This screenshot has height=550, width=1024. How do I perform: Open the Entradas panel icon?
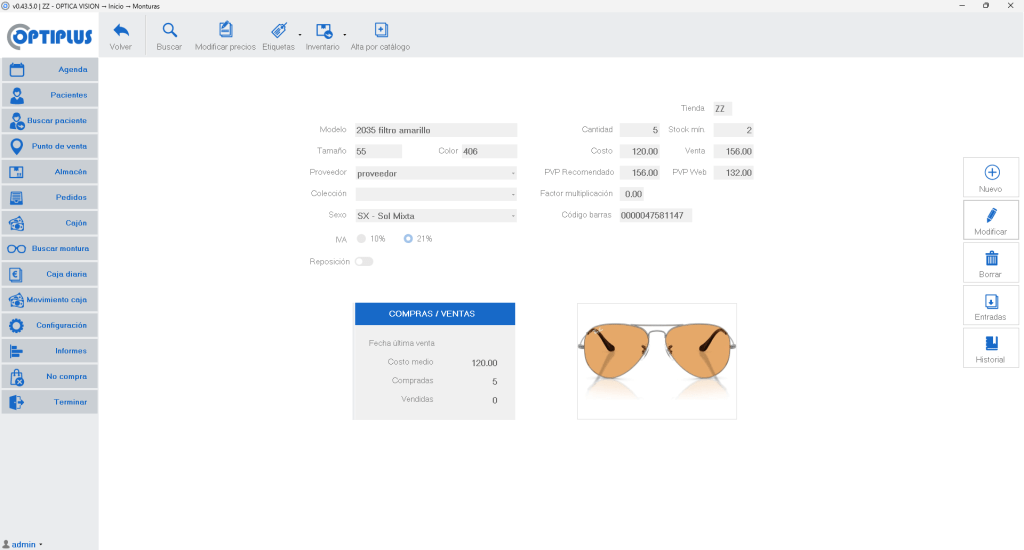pyautogui.click(x=991, y=301)
